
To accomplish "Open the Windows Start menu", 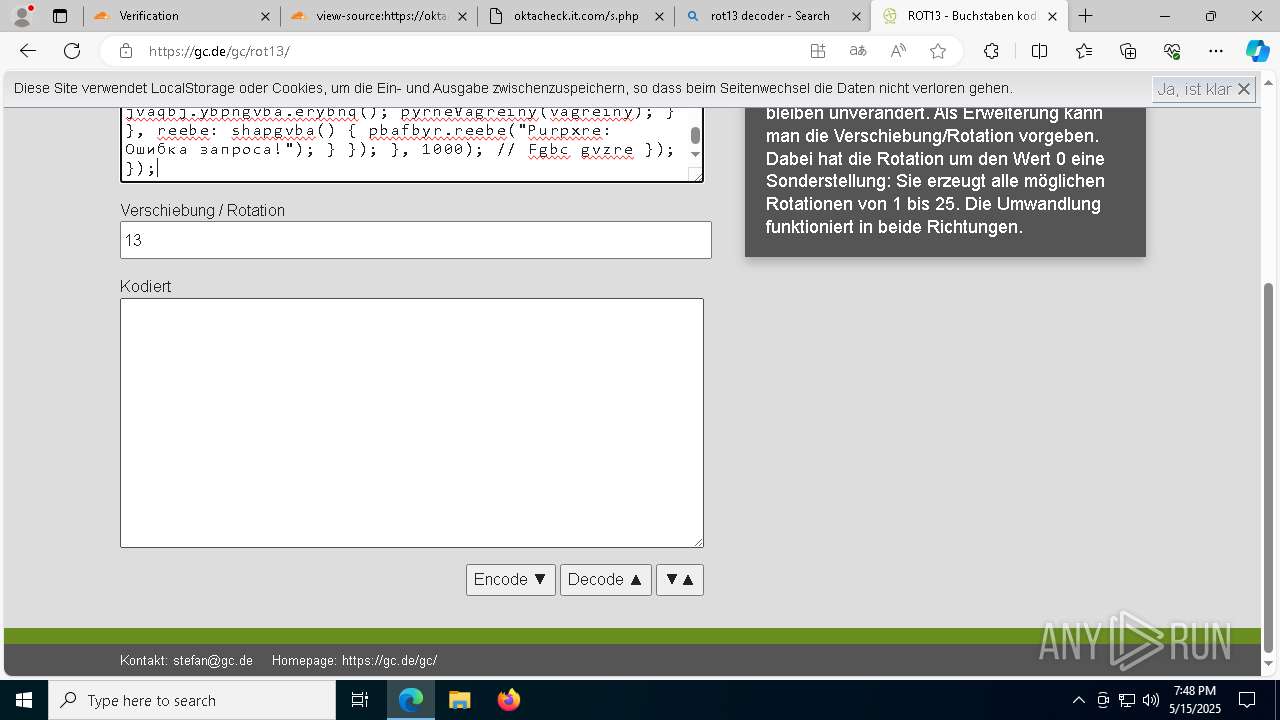I will click(x=24, y=700).
